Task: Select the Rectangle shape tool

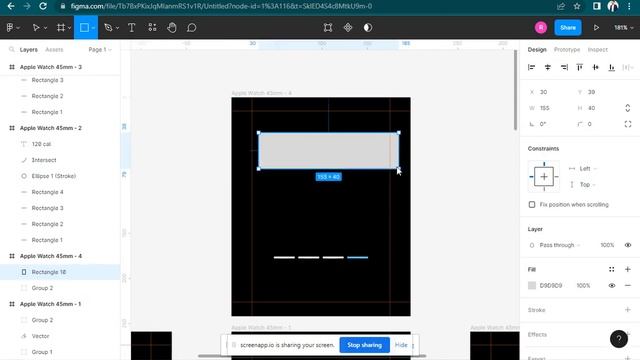Action: click(x=84, y=27)
